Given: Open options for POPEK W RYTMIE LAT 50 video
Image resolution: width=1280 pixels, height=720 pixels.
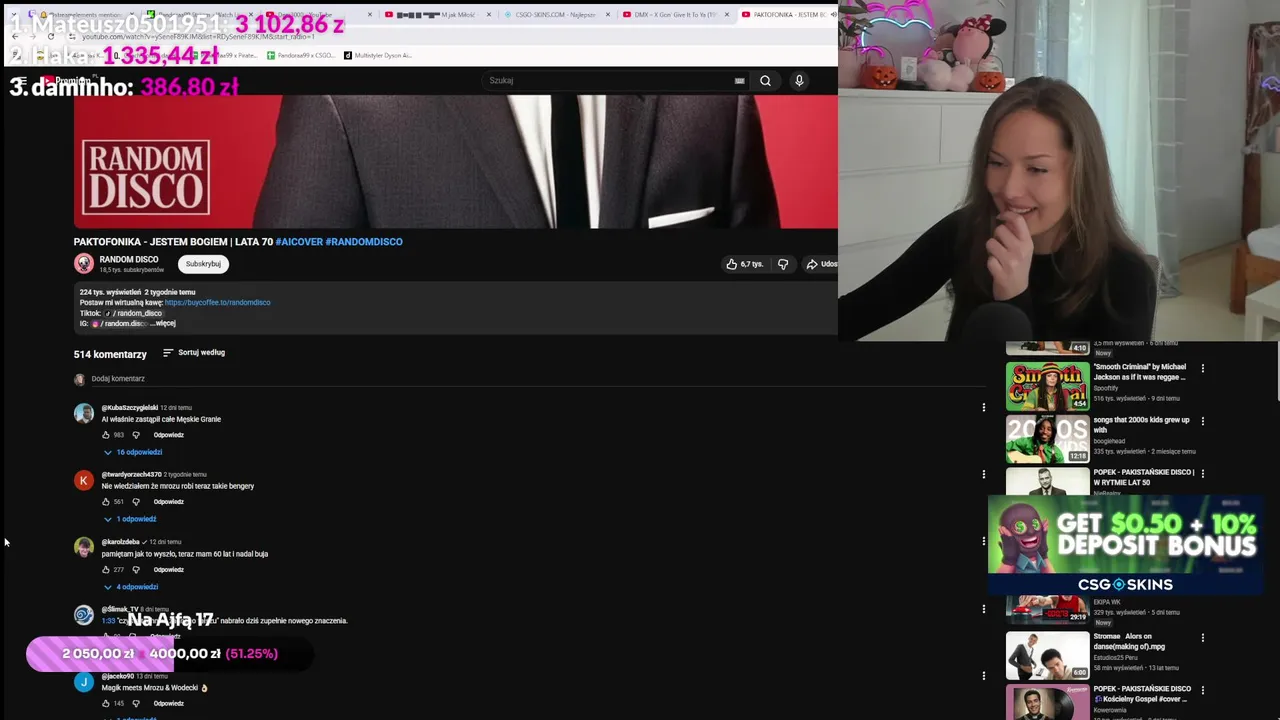Looking at the screenshot, I should [1202, 473].
